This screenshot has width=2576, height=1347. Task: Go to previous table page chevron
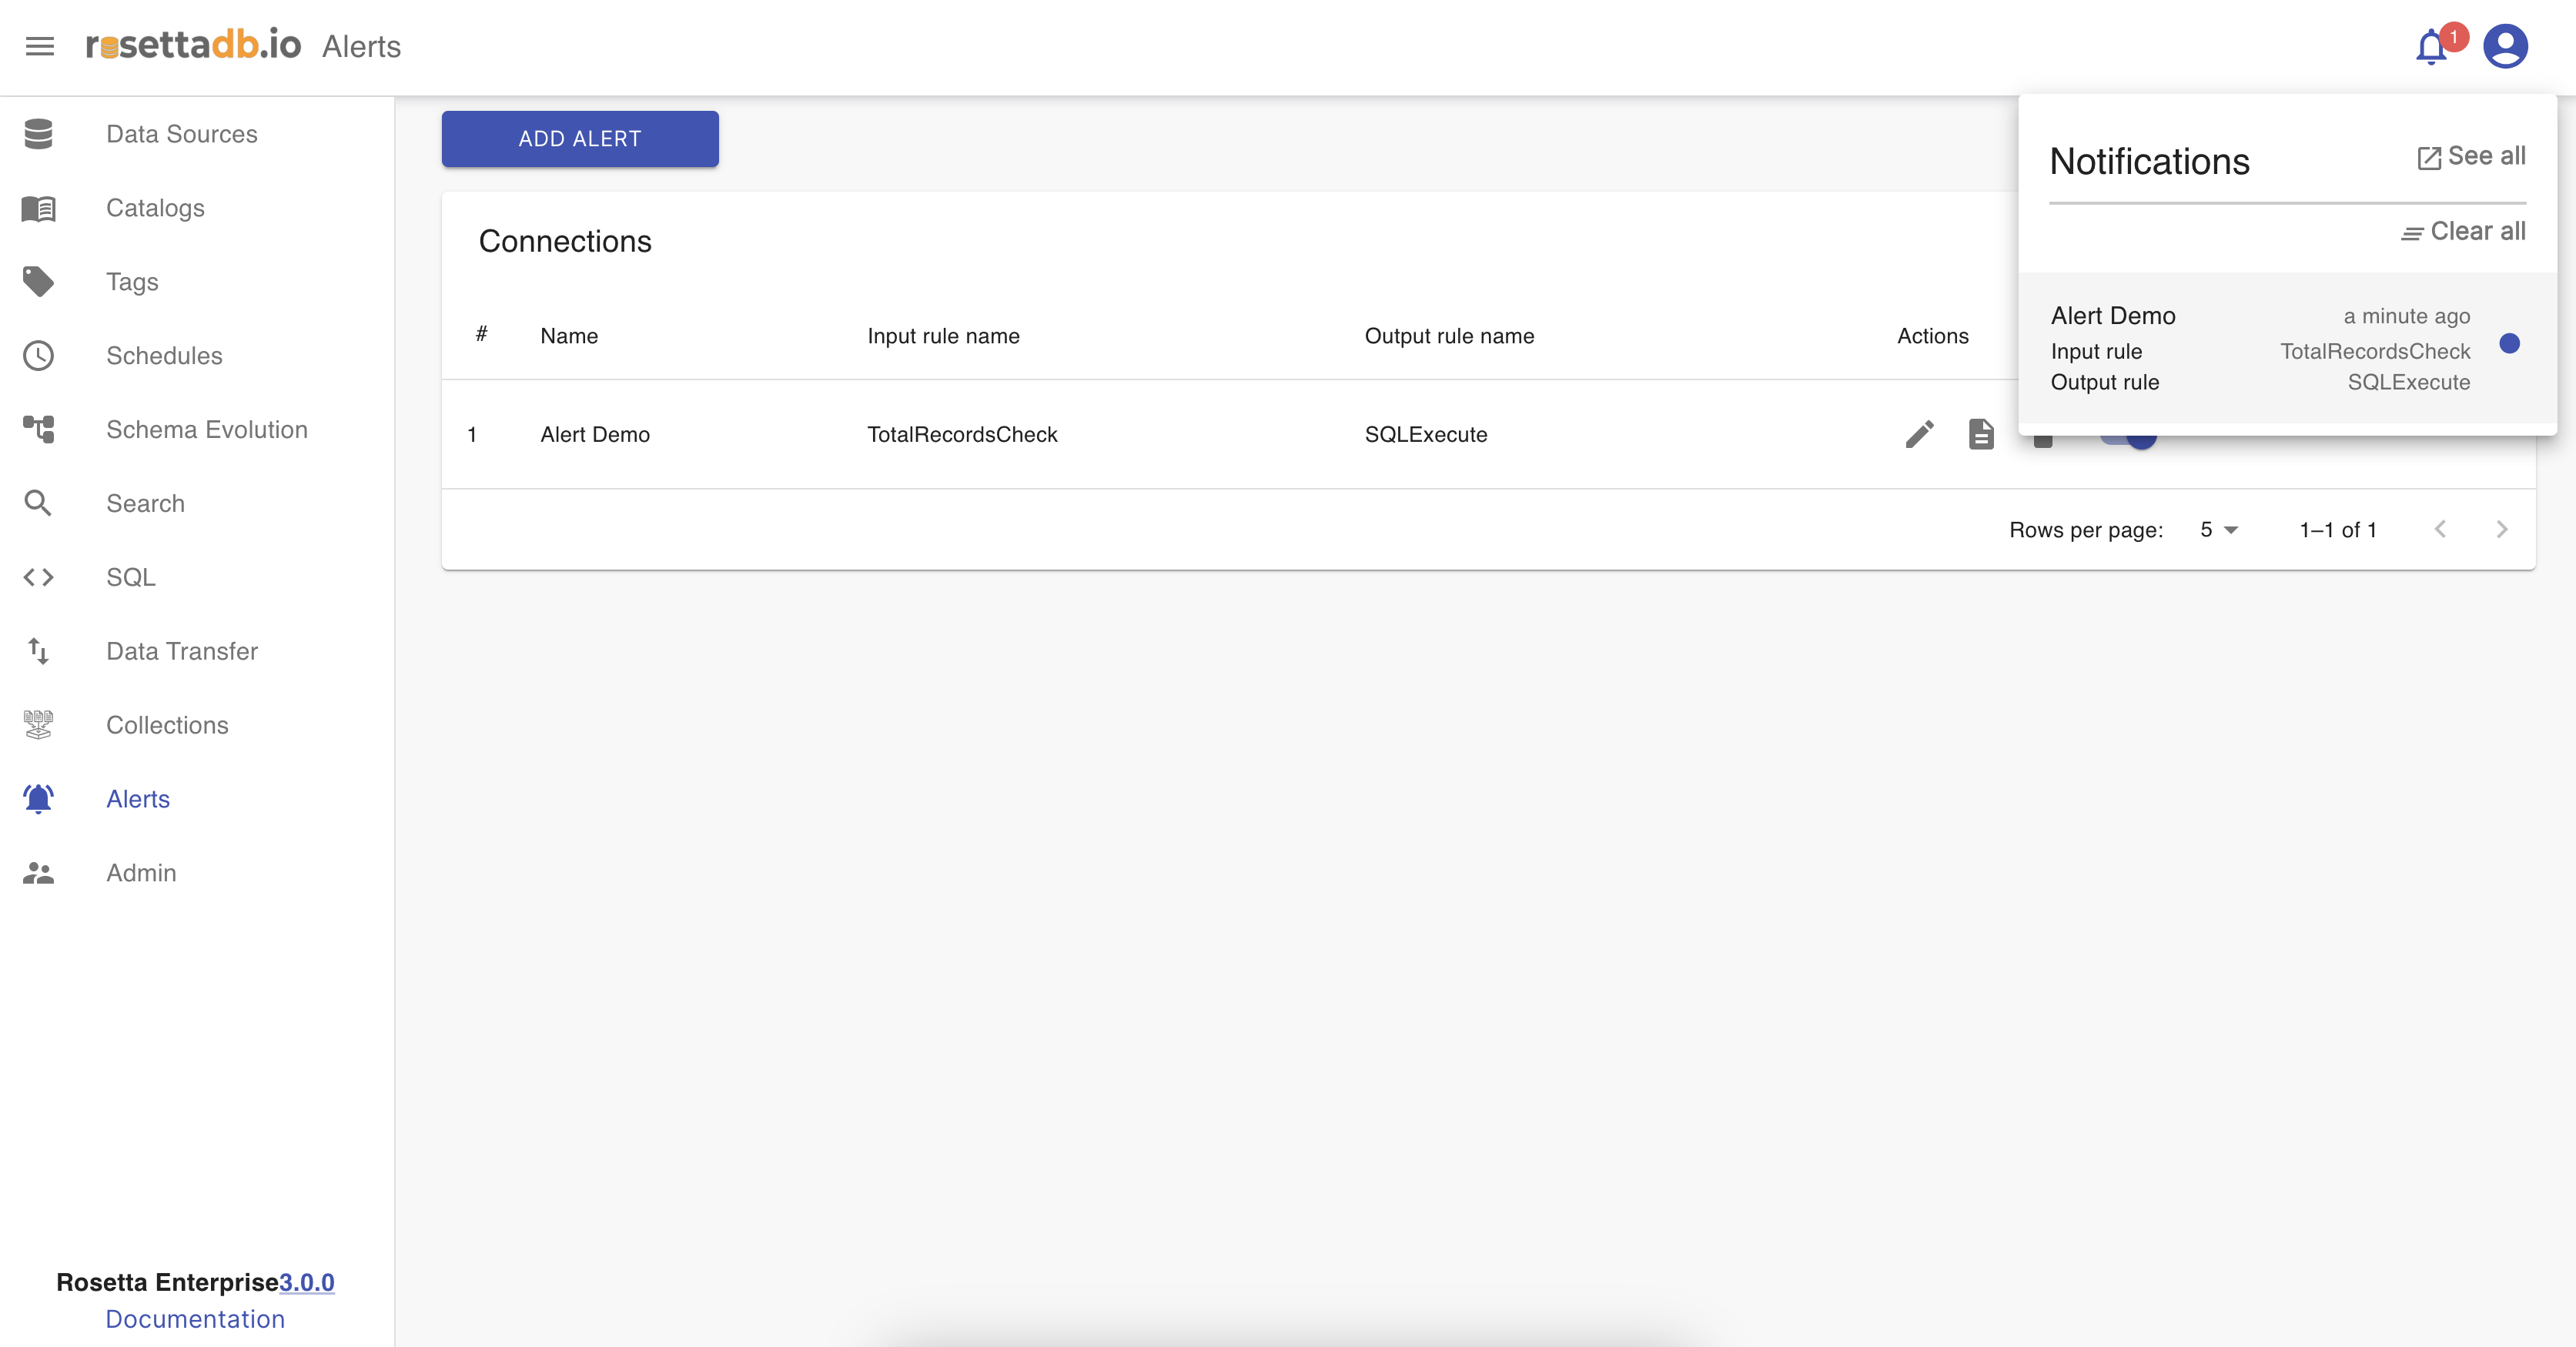[x=2440, y=530]
